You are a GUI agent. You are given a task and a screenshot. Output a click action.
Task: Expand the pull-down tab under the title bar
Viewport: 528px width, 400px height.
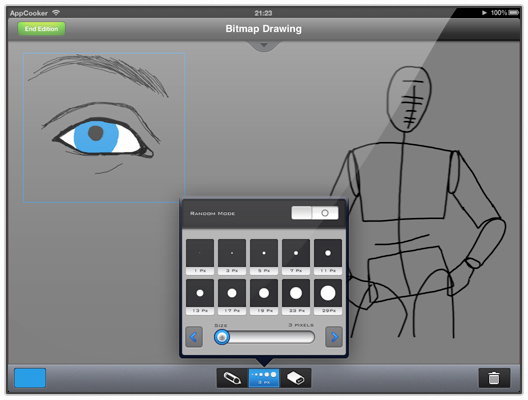click(x=264, y=46)
